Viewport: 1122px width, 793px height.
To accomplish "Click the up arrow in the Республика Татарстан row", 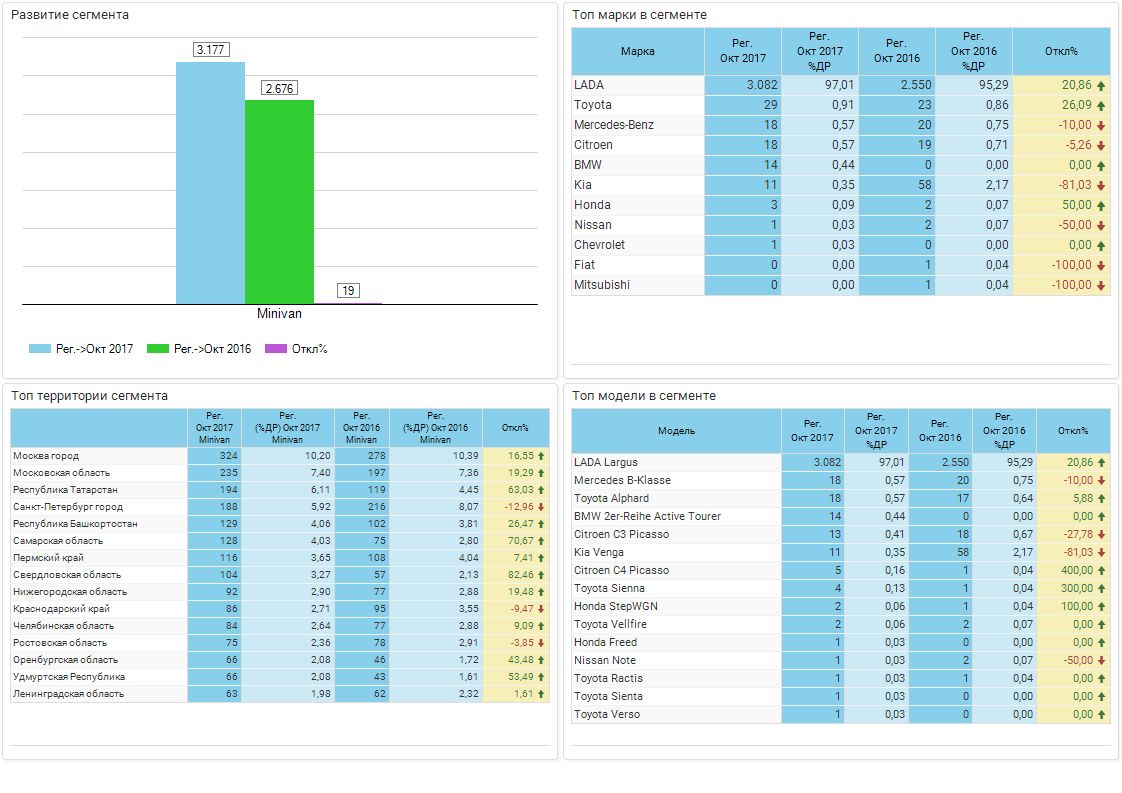I will pyautogui.click(x=542, y=490).
